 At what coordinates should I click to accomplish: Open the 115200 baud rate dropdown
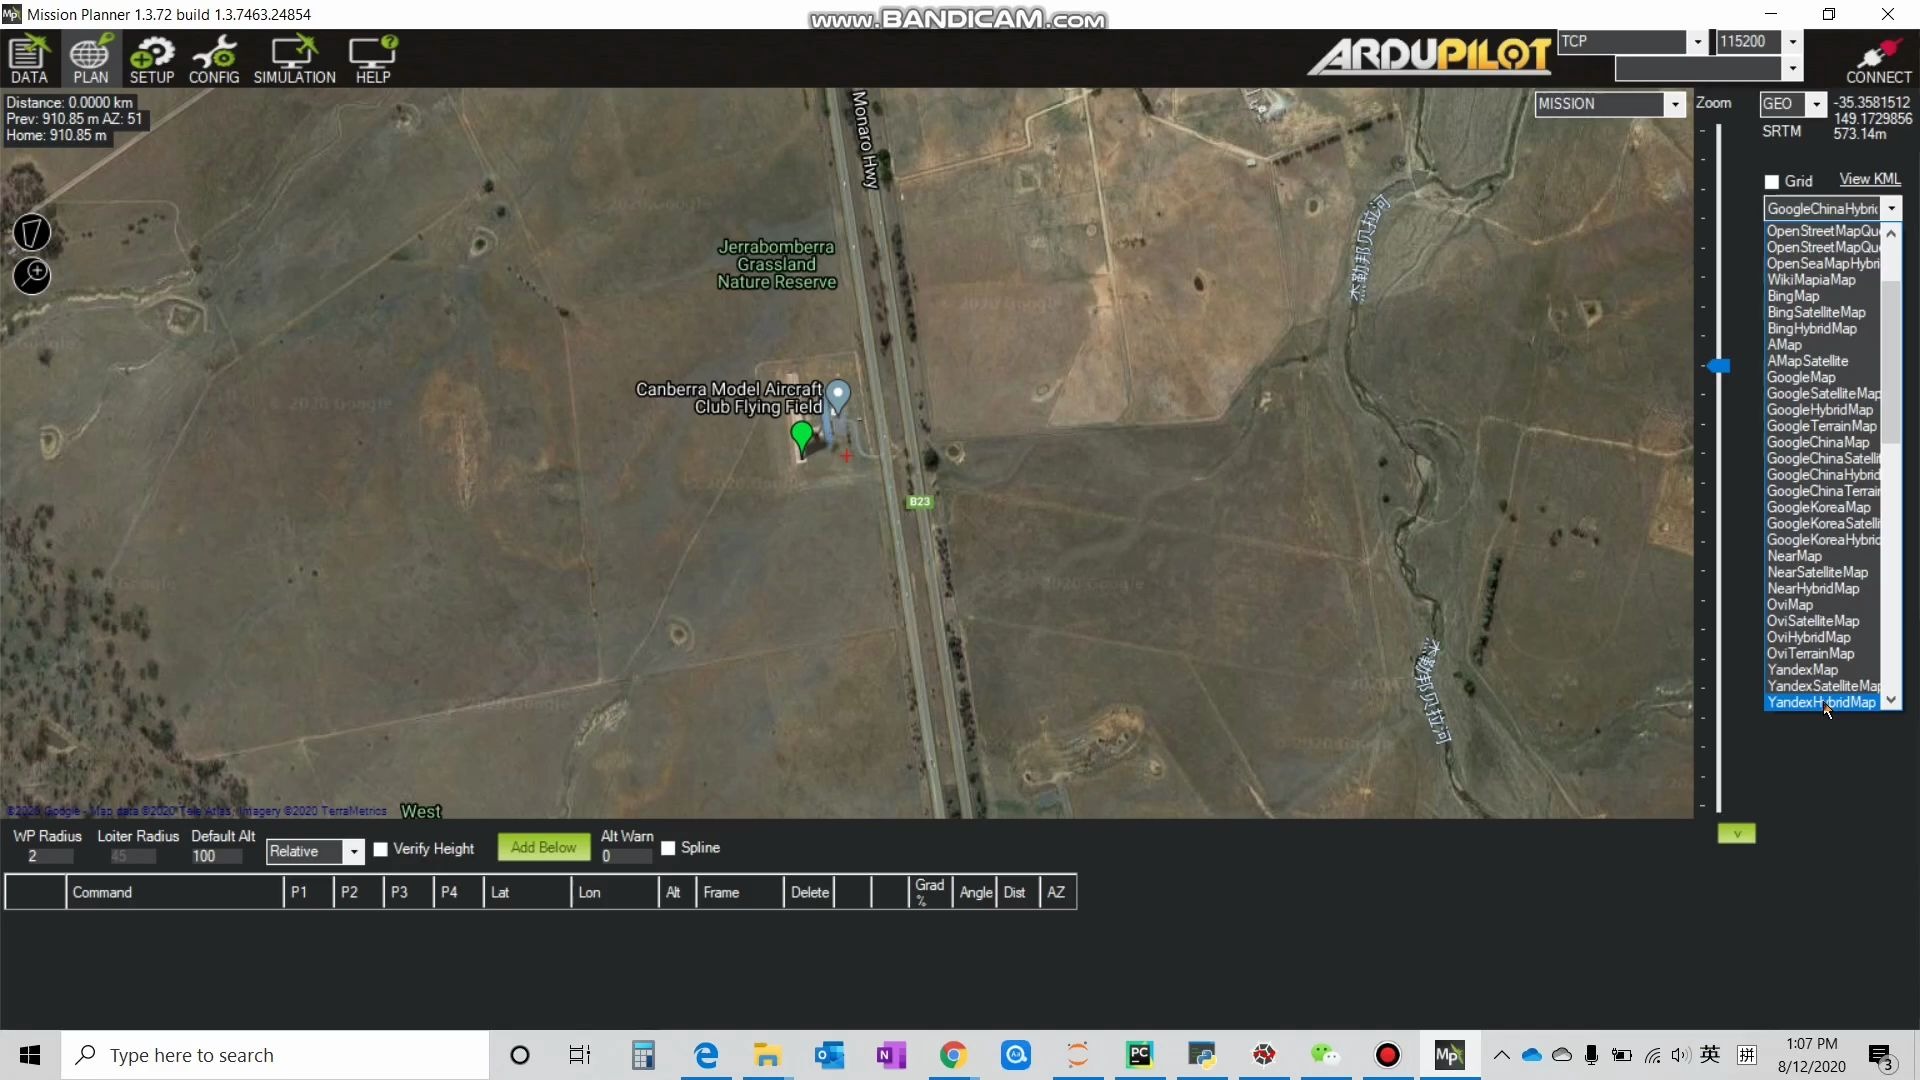(x=1793, y=42)
